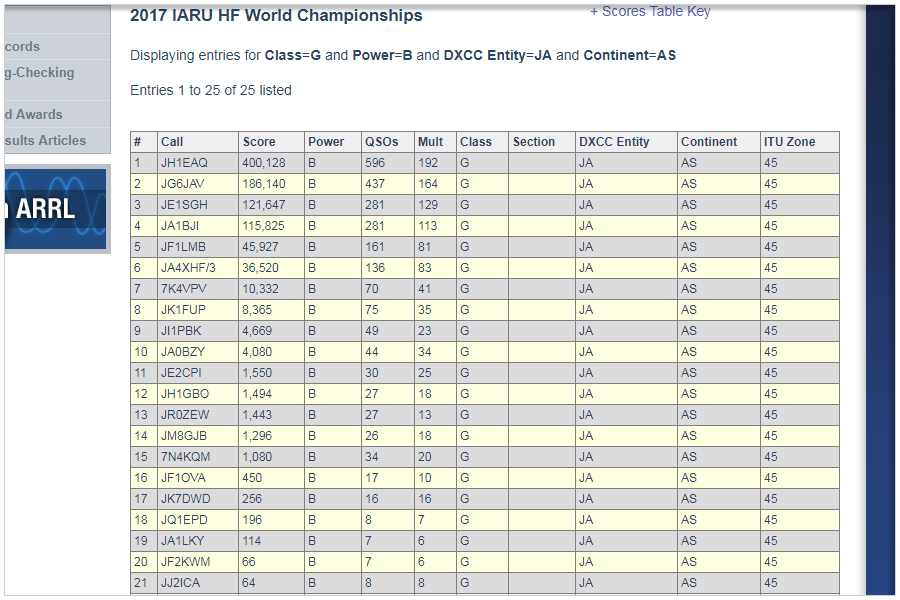
Task: Click the QSOs column header
Action: pyautogui.click(x=382, y=142)
